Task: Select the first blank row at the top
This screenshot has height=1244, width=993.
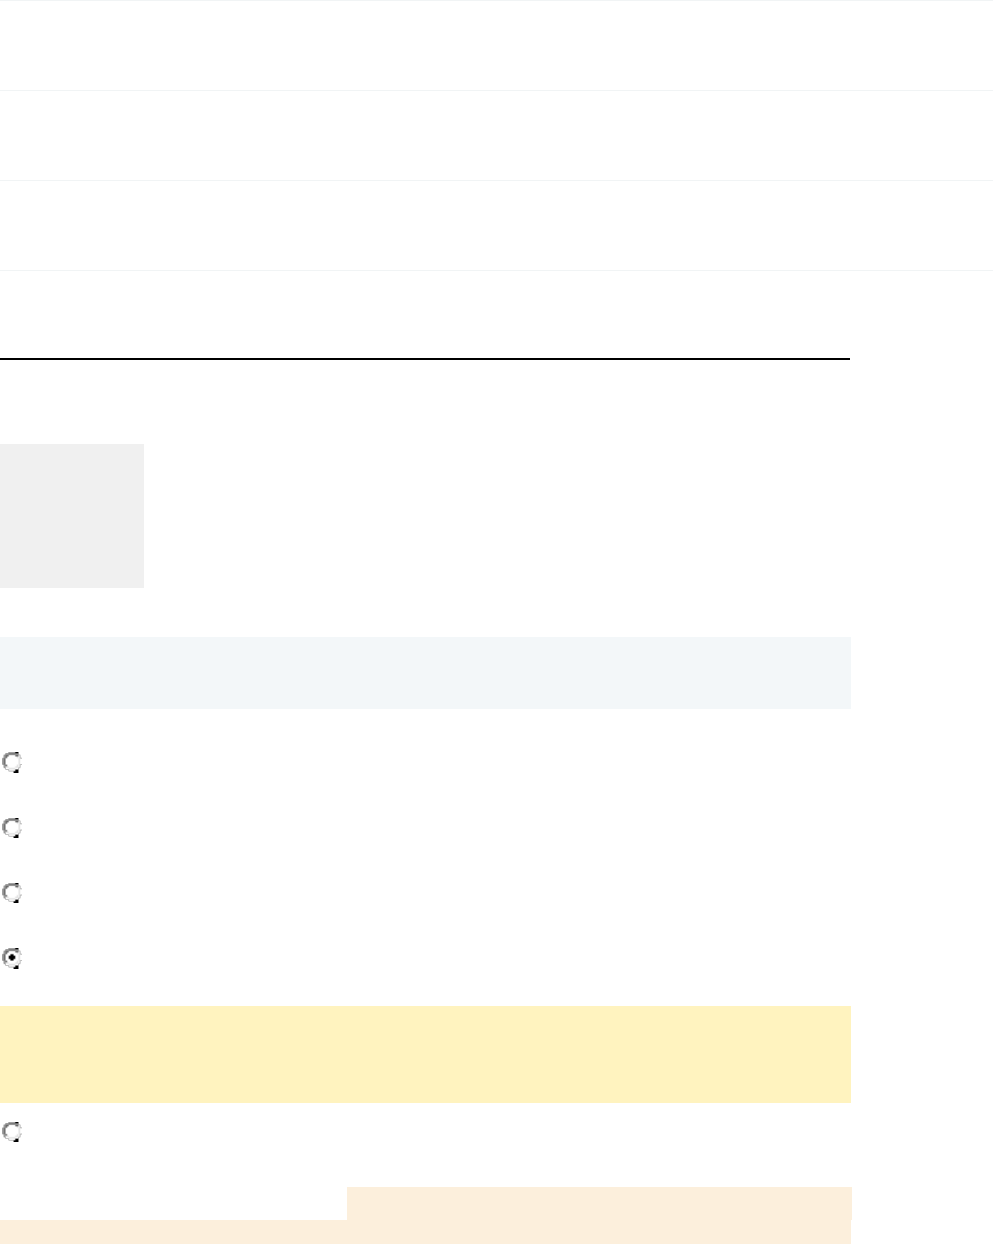Action: (x=496, y=45)
